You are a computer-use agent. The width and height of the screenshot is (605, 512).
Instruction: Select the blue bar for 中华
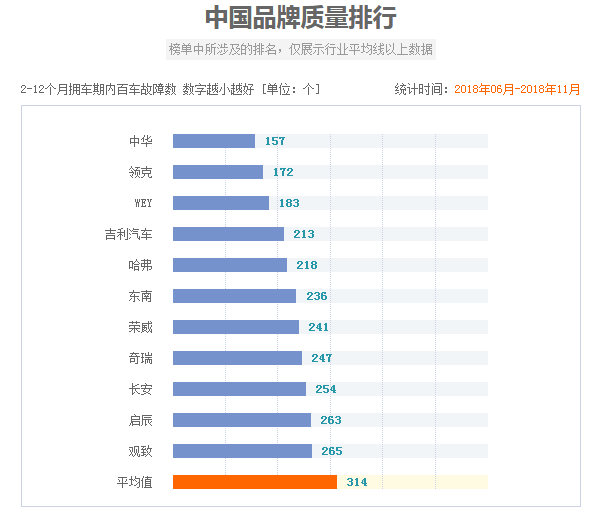tap(214, 141)
